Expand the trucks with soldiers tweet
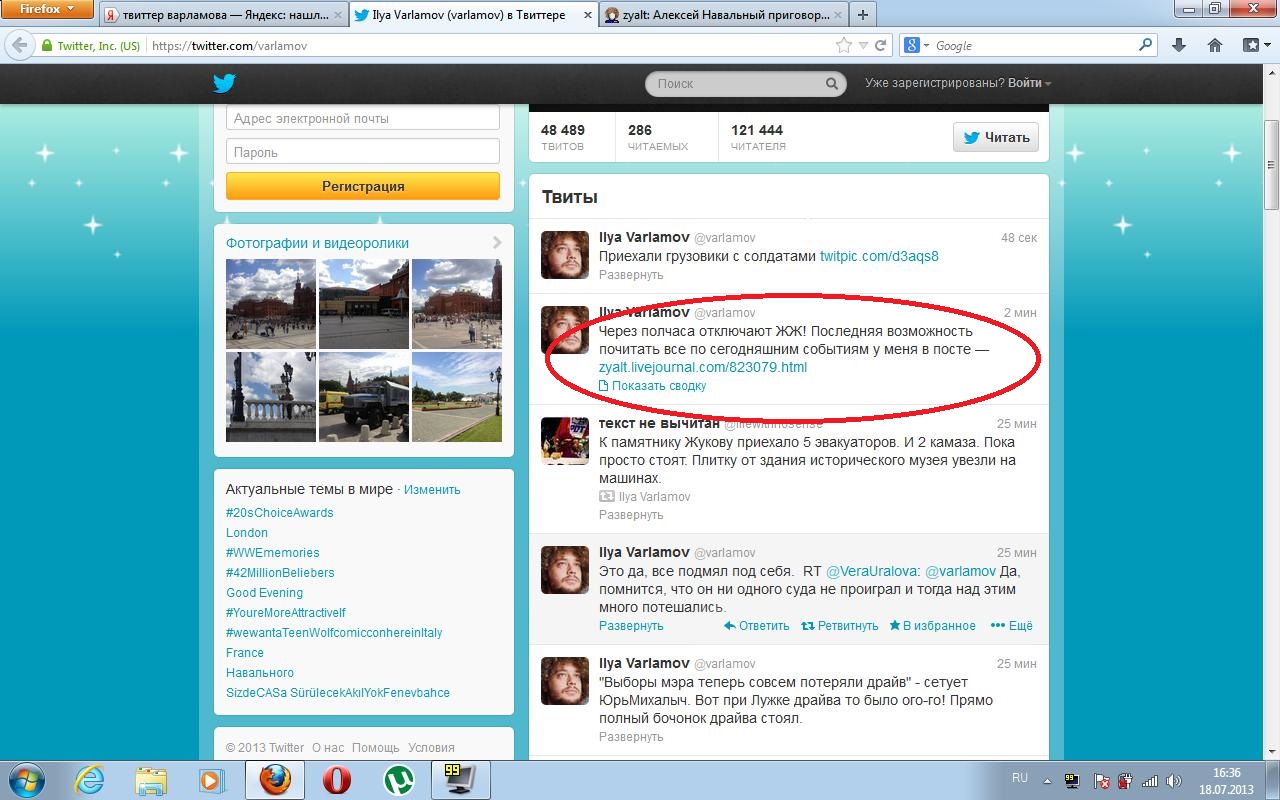1280x800 pixels. [631, 275]
